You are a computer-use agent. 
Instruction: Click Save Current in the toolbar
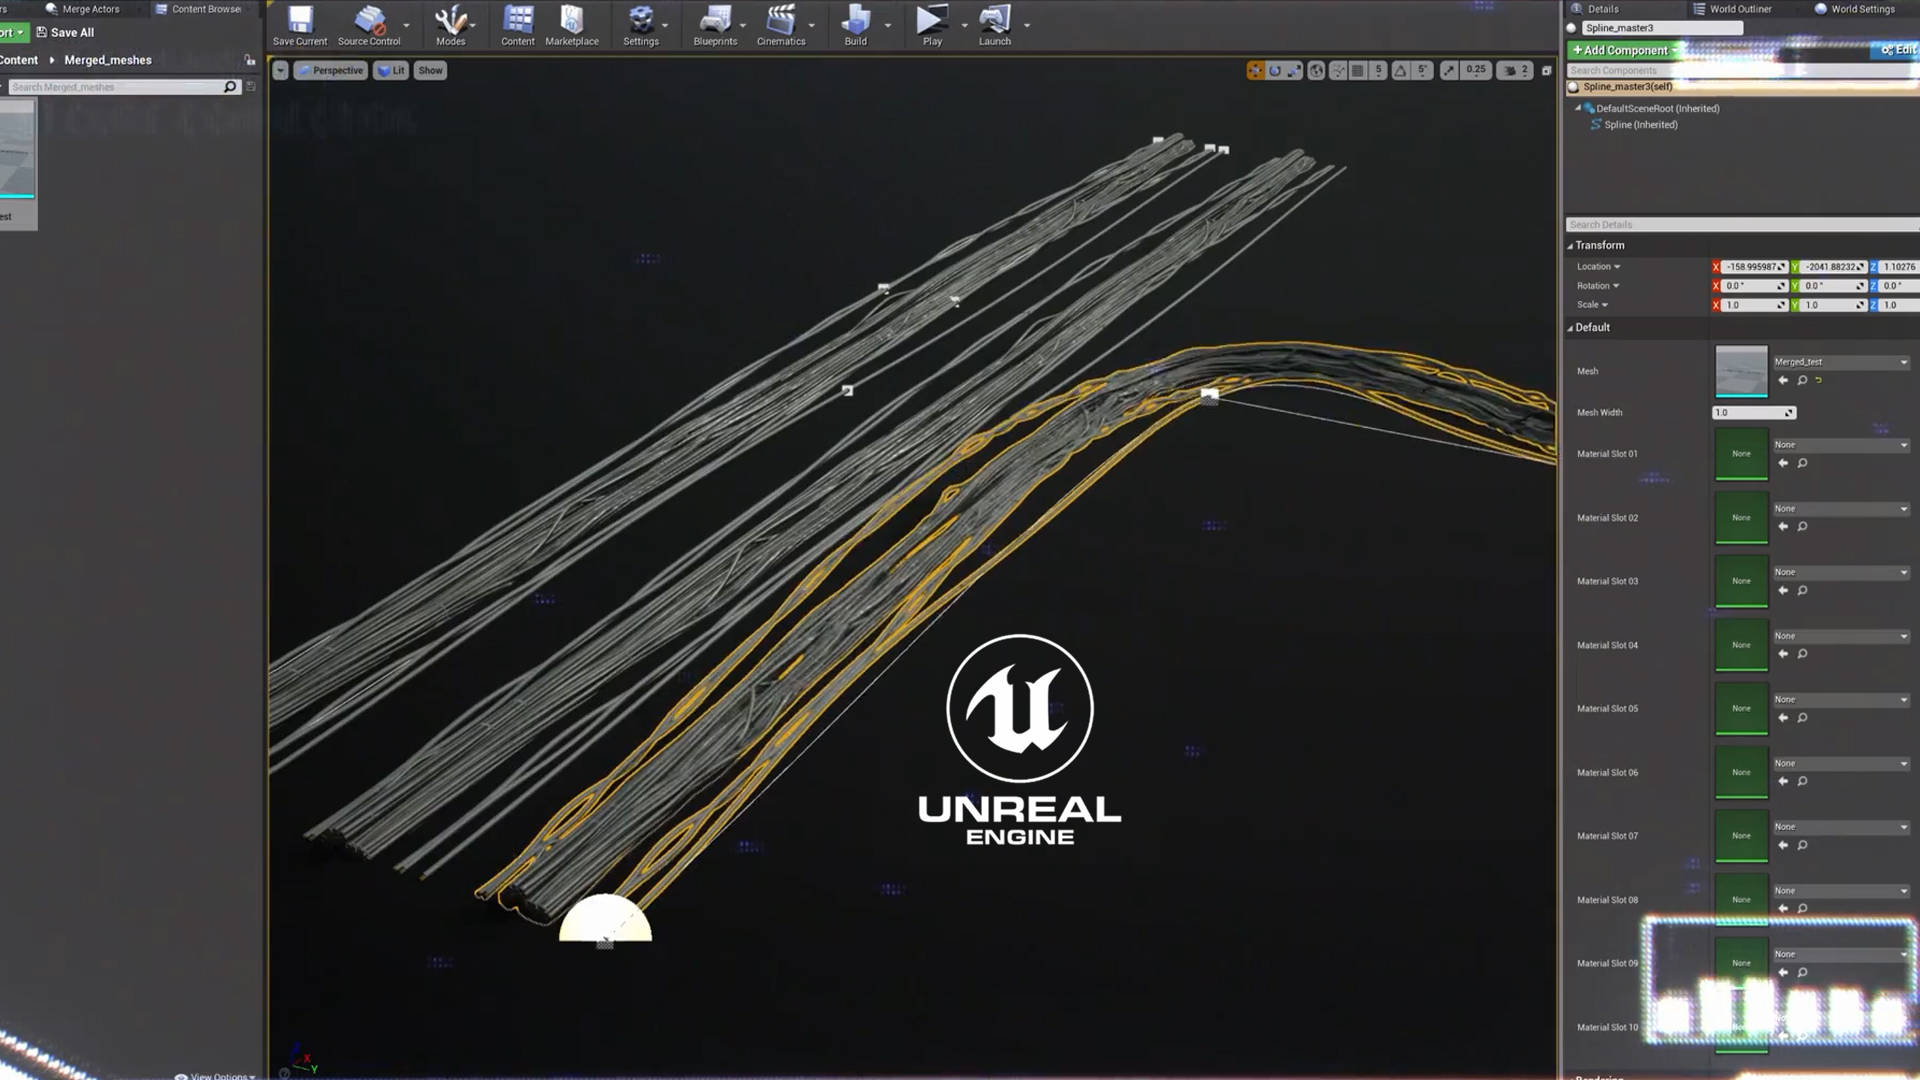pos(300,26)
